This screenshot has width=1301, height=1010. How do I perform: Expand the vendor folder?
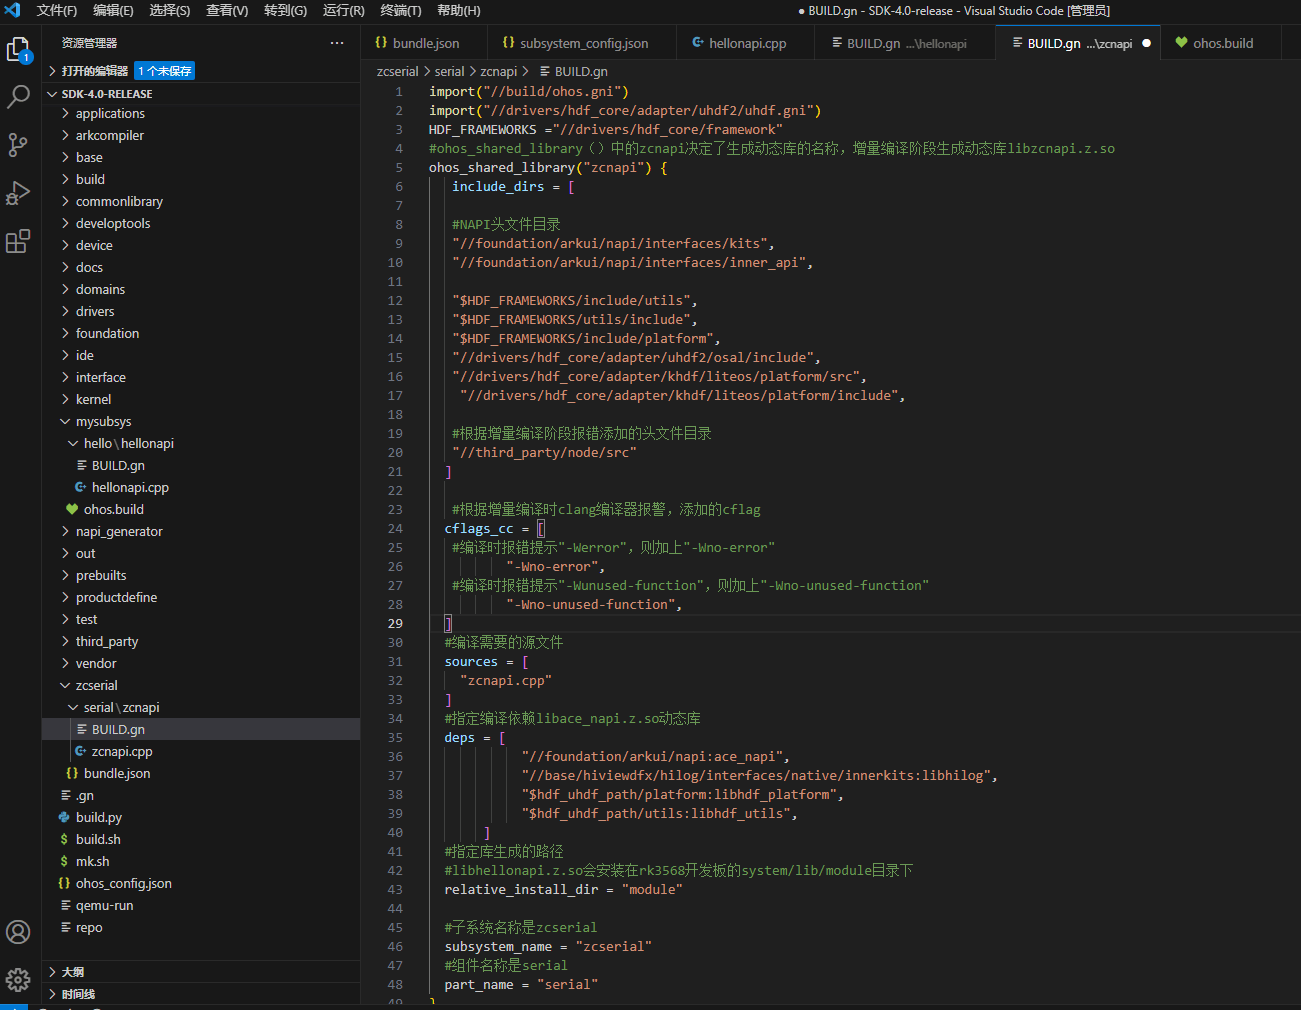[200, 663]
